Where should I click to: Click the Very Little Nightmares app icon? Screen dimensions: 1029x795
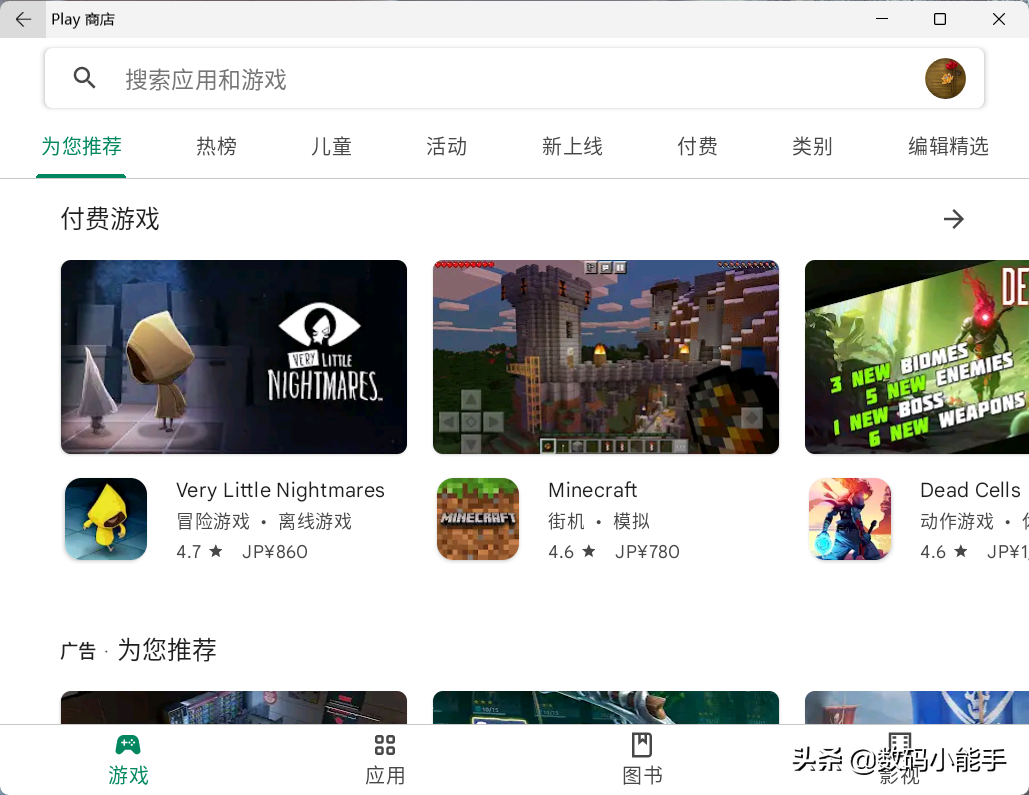[x=106, y=519]
